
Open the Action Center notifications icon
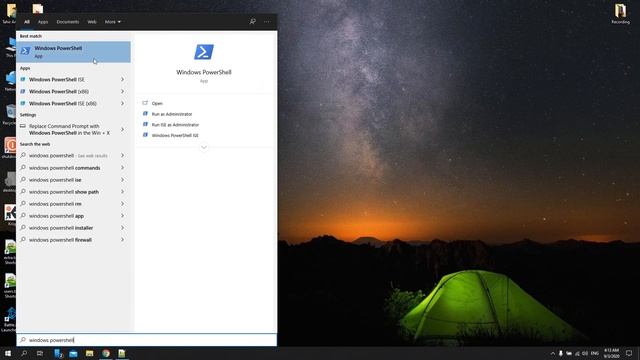pyautogui.click(x=629, y=353)
